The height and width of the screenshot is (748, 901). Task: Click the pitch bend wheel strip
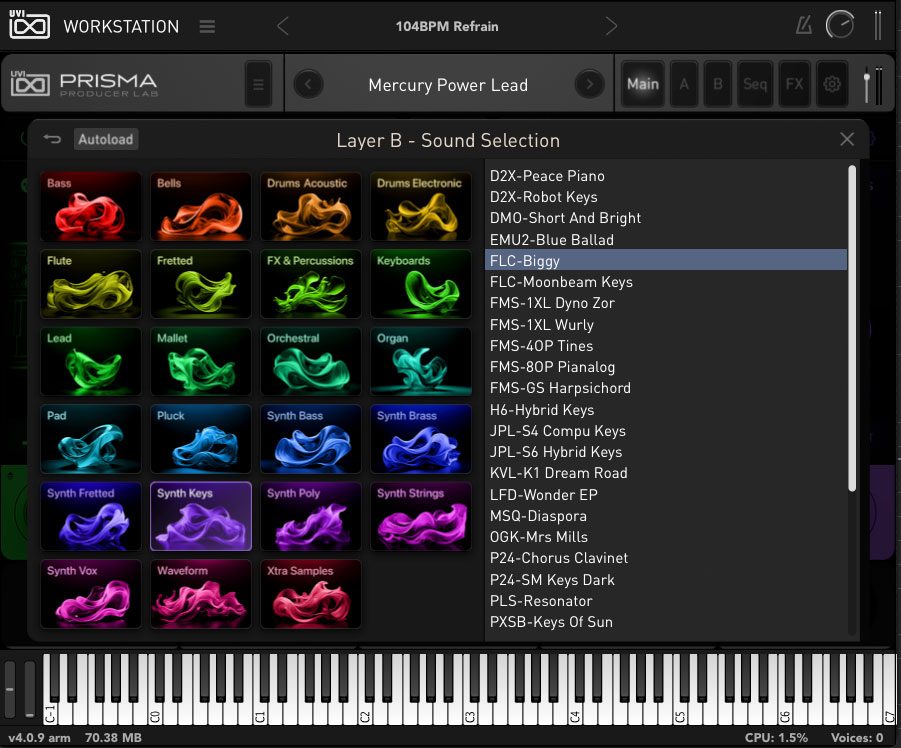point(10,689)
